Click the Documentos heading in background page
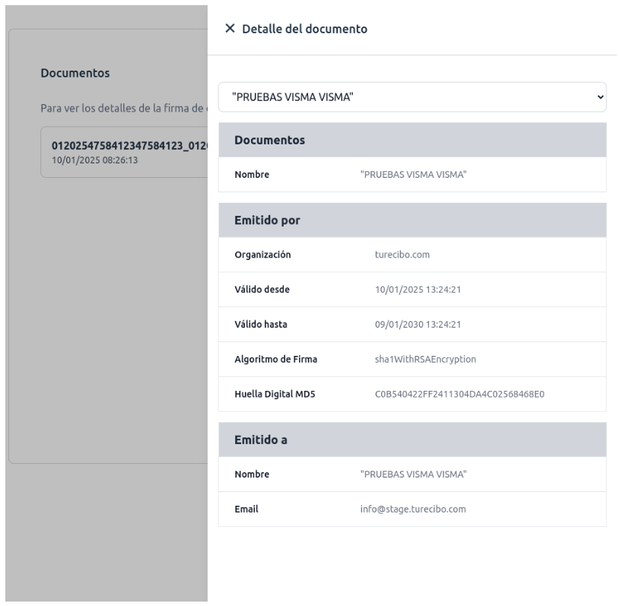The width and height of the screenshot is (620, 606). tap(75, 73)
